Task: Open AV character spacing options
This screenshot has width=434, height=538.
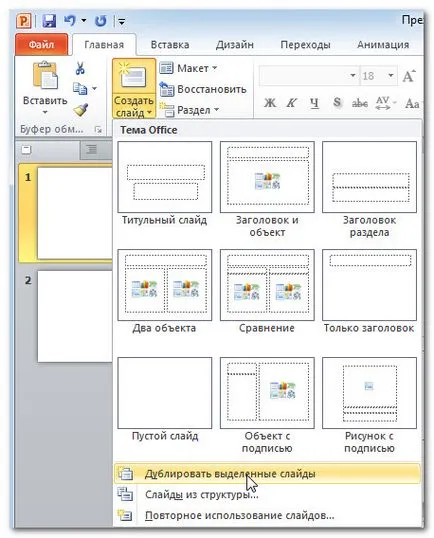Action: (x=385, y=103)
